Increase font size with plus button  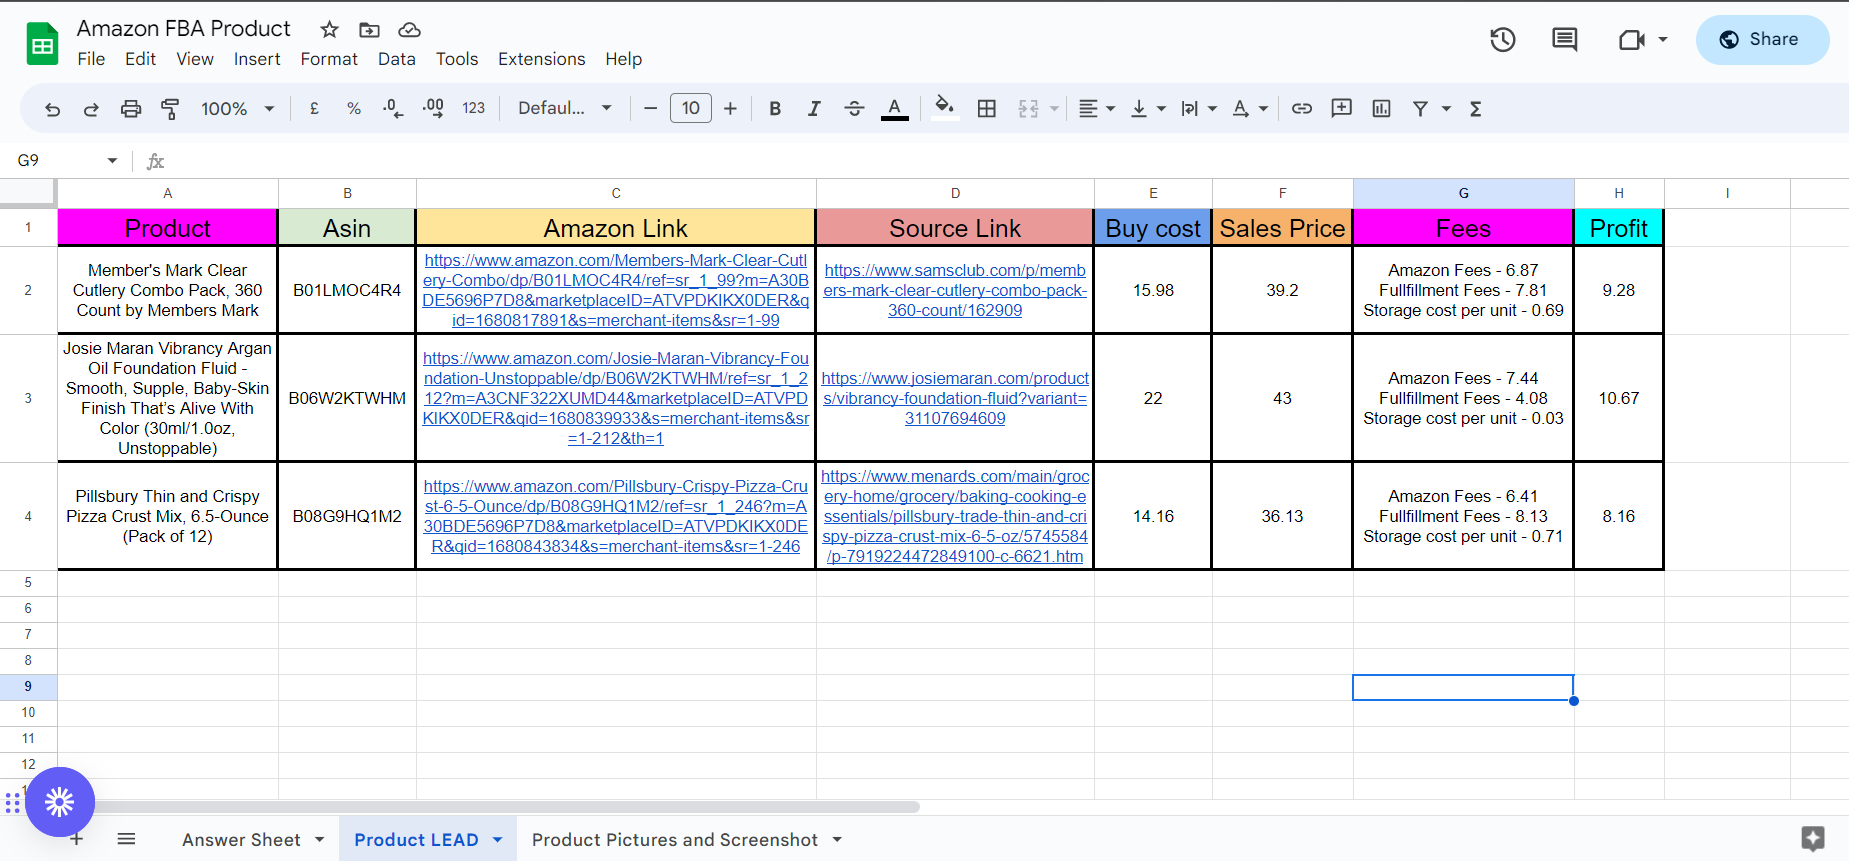point(730,109)
